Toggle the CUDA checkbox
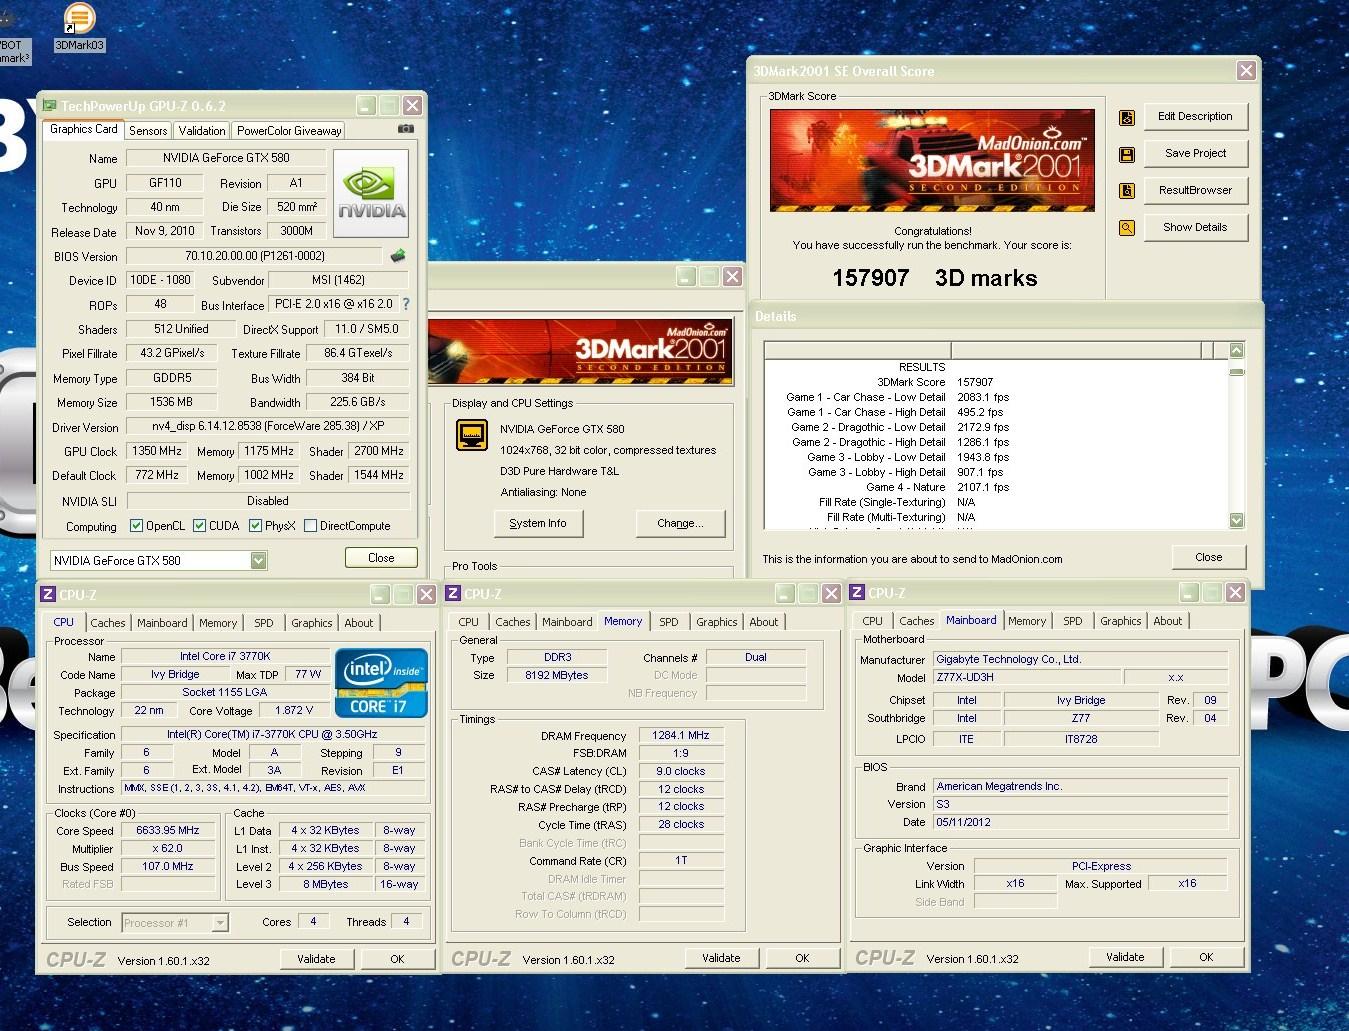The height and width of the screenshot is (1031, 1349). point(200,526)
